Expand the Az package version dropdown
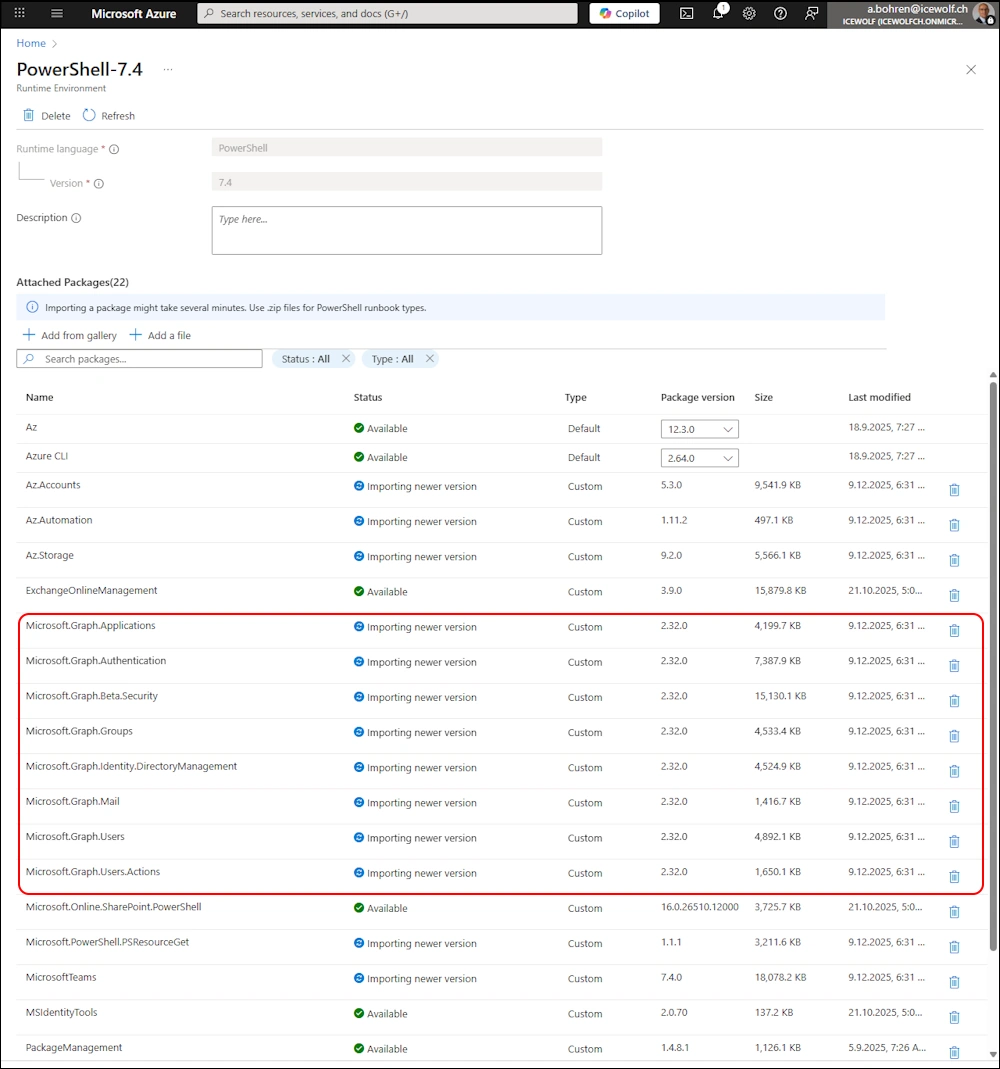Viewport: 1000px width, 1069px height. point(699,429)
